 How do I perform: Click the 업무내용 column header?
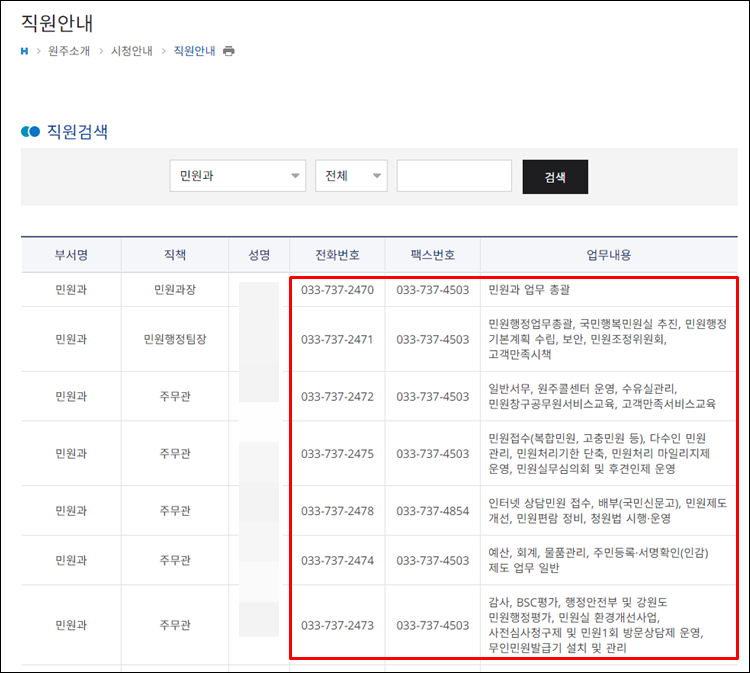609,255
